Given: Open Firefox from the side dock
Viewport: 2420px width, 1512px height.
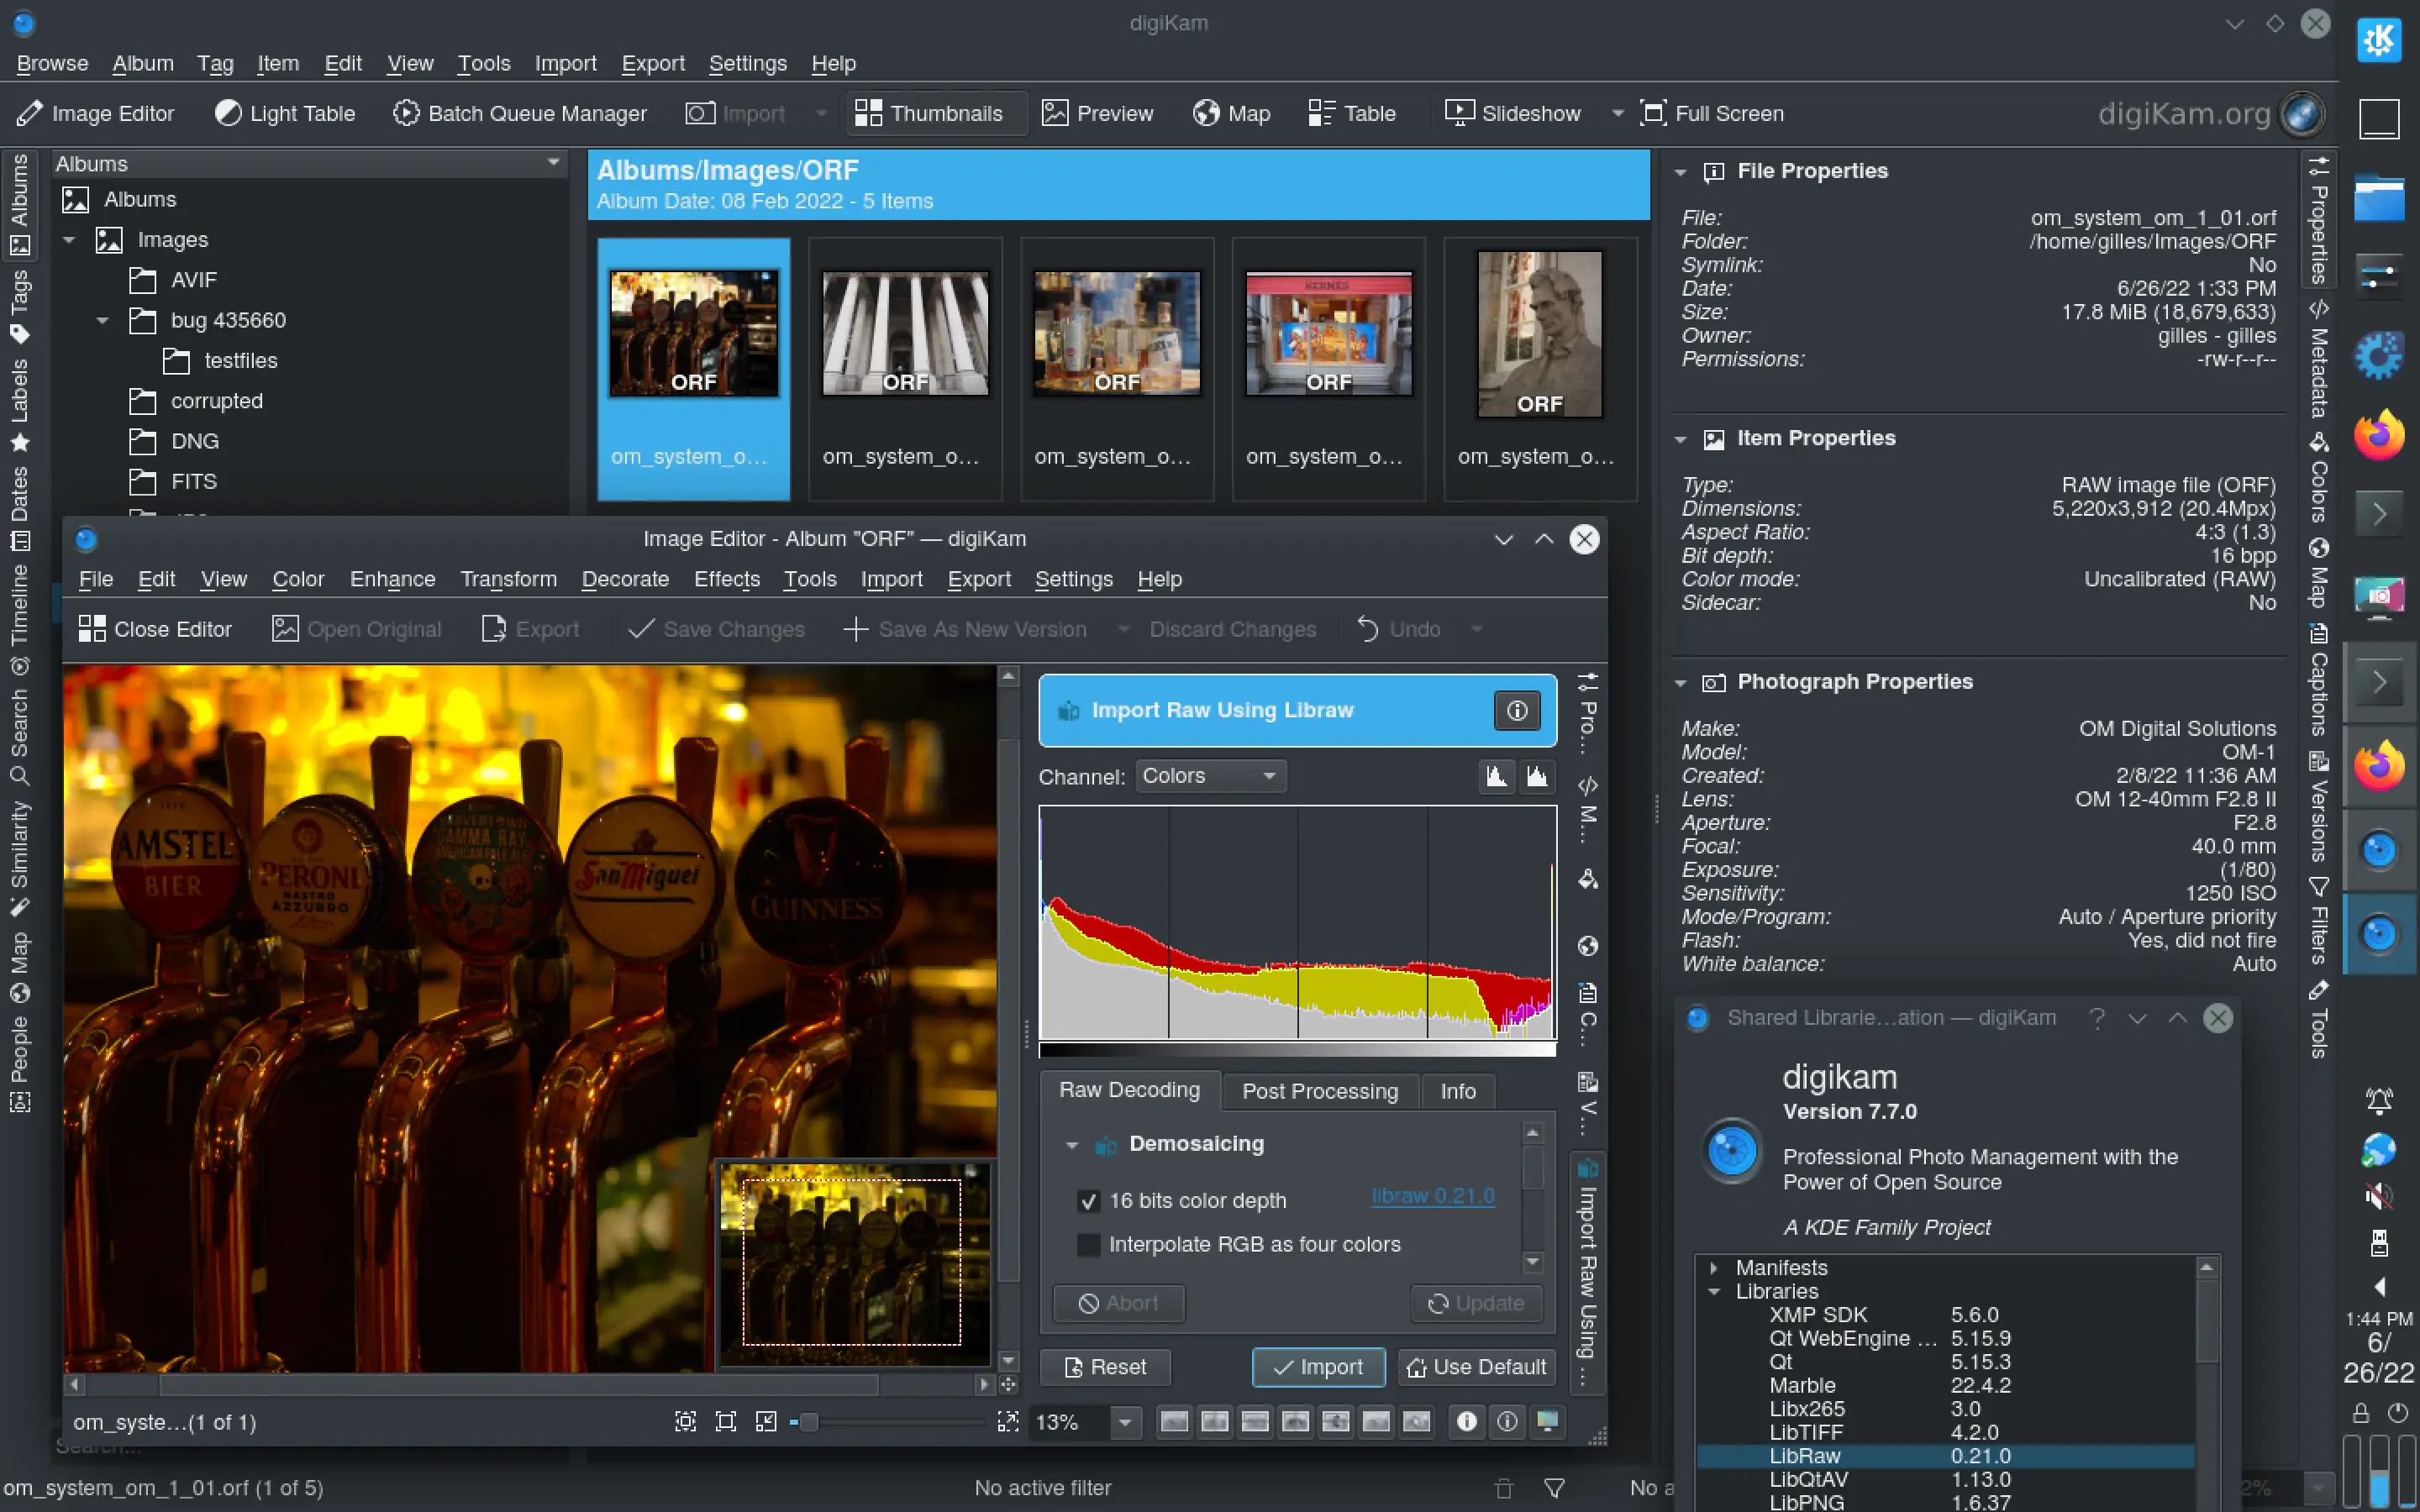Looking at the screenshot, I should [2378, 435].
